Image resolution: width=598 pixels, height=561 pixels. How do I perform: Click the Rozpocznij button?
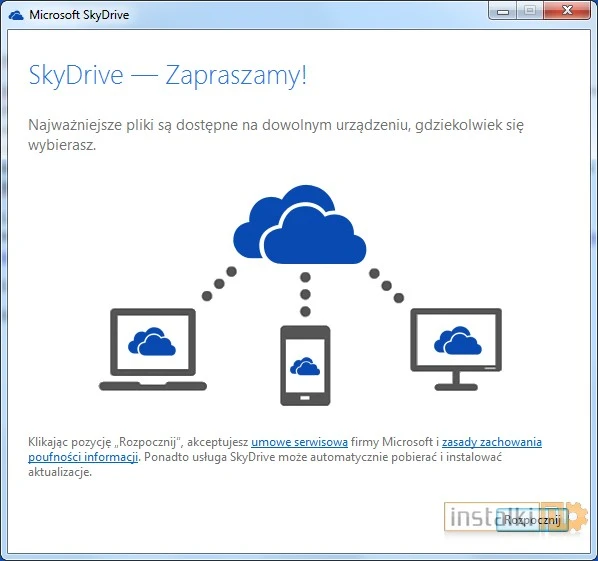click(532, 519)
